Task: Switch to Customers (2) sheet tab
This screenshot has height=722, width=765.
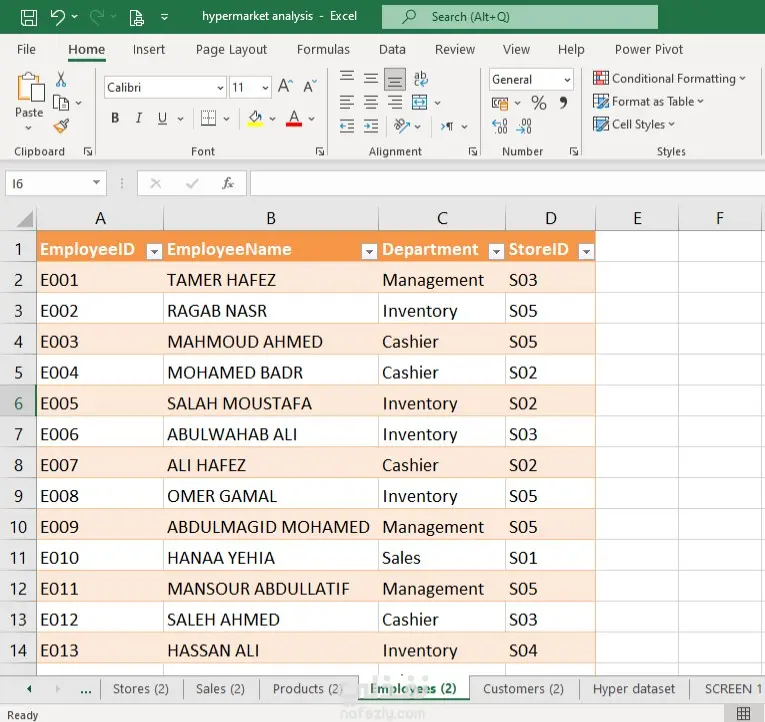Action: [523, 689]
